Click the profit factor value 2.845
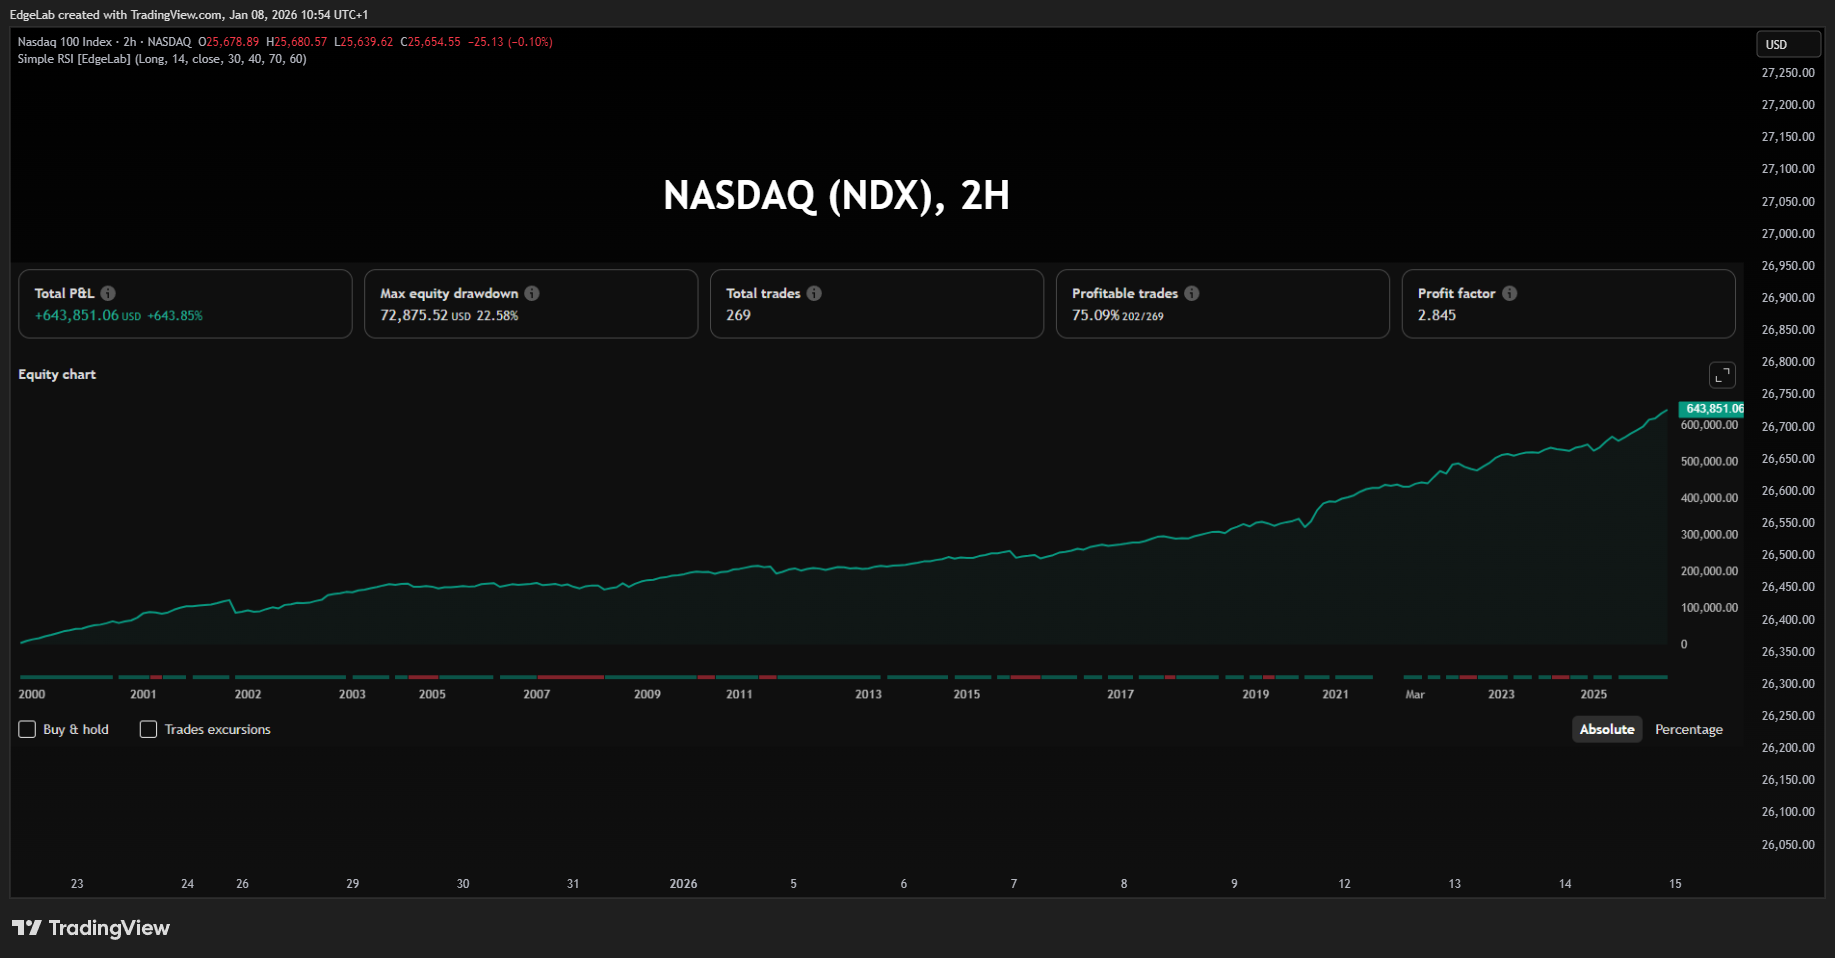 [1437, 315]
